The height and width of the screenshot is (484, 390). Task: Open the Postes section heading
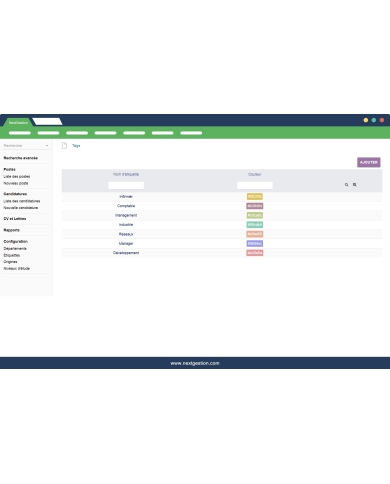pos(9,169)
